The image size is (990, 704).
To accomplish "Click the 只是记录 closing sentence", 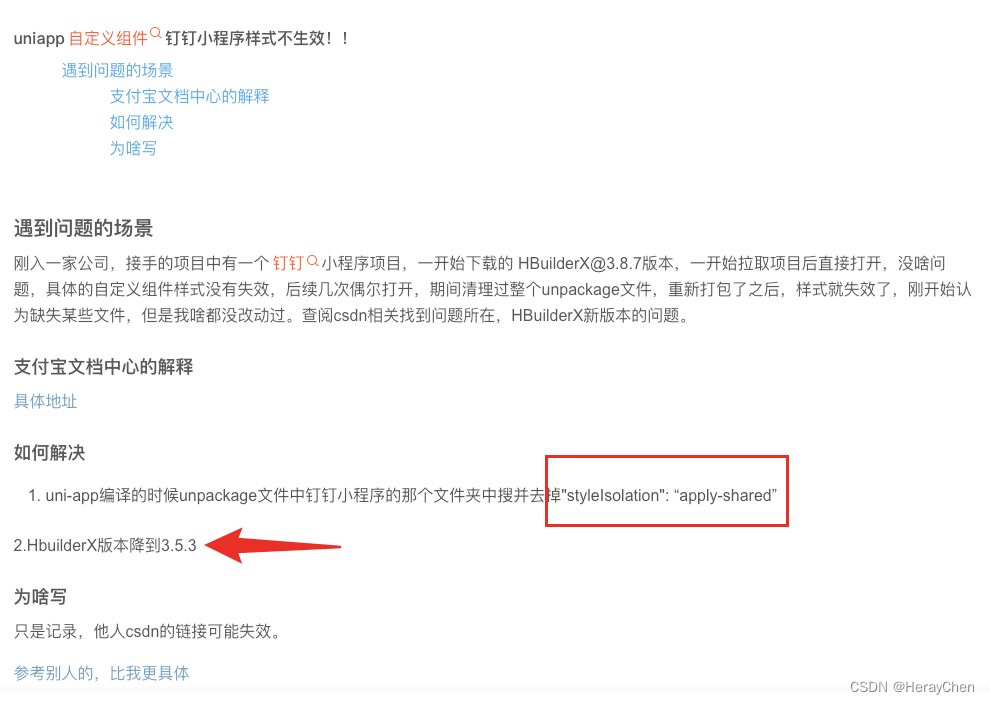I will [x=147, y=631].
